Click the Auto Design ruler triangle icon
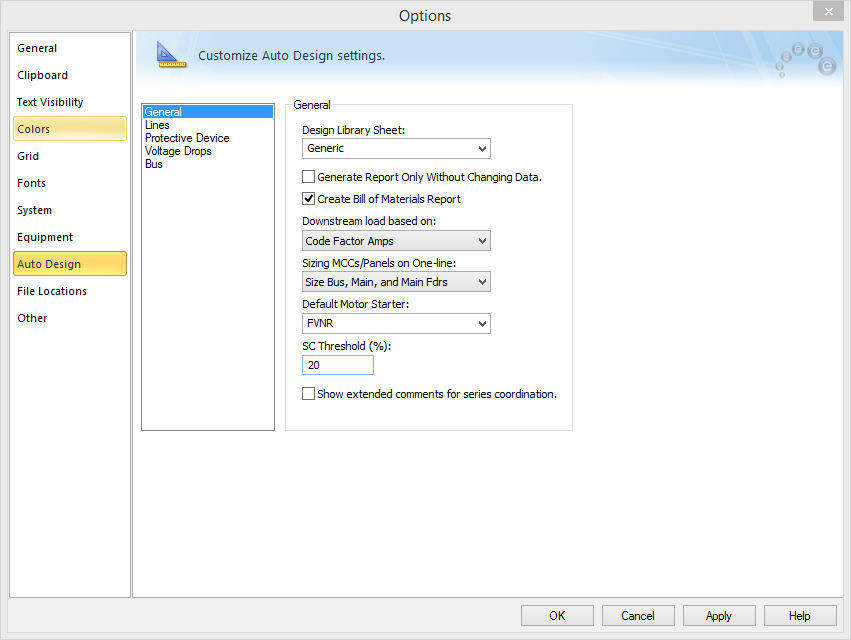Viewport: 851px width, 640px height. tap(172, 56)
